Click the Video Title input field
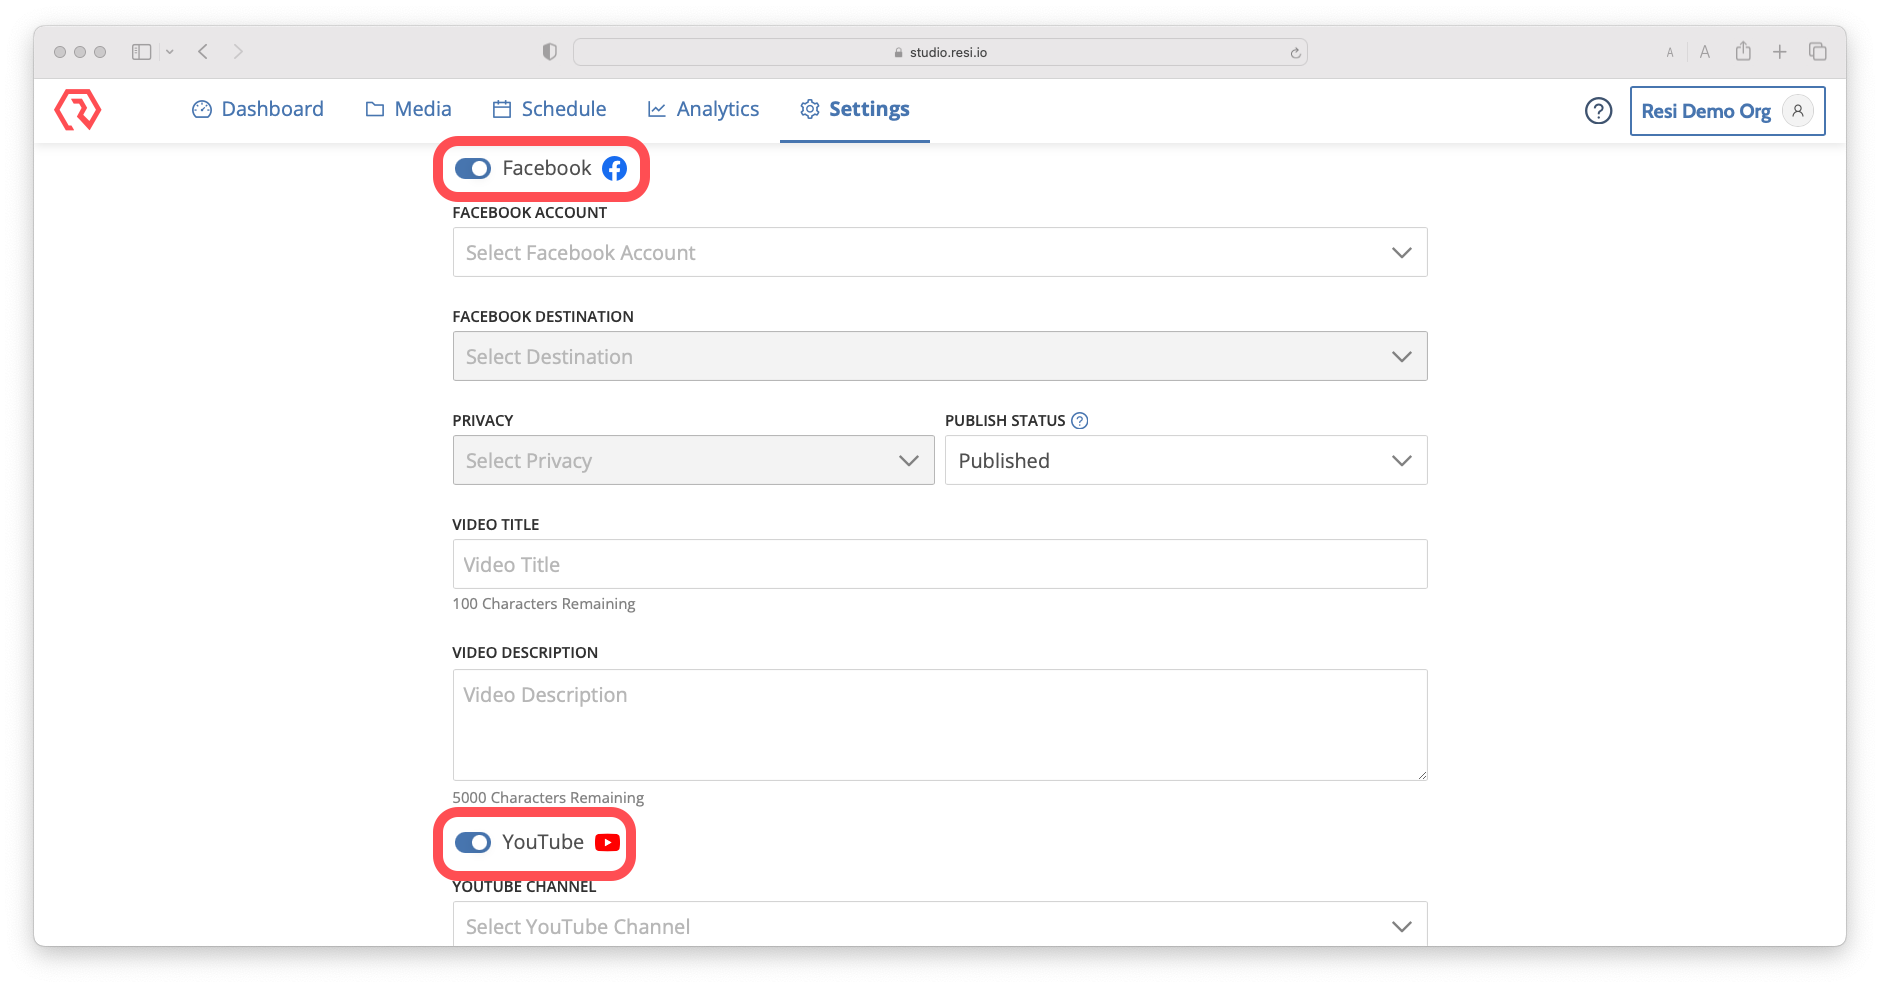 (x=939, y=565)
